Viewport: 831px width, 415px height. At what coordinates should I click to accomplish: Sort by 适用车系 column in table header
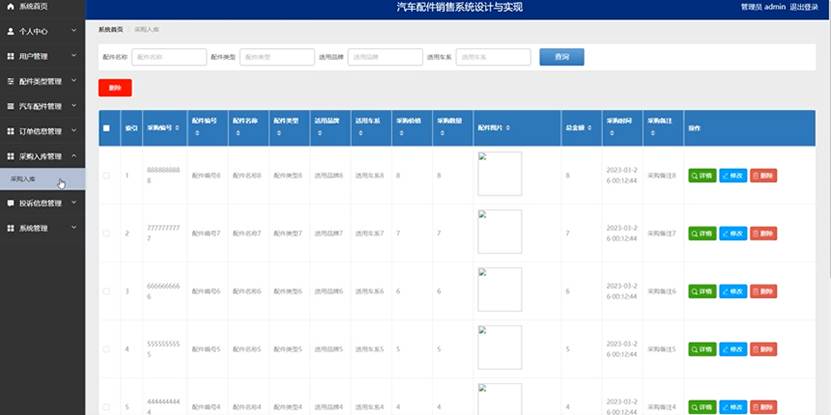click(361, 134)
